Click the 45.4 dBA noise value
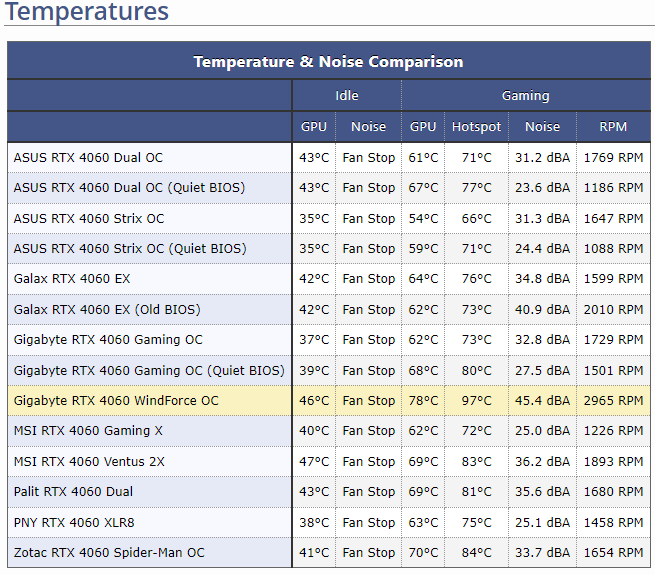The image size is (655, 575). pyautogui.click(x=542, y=401)
